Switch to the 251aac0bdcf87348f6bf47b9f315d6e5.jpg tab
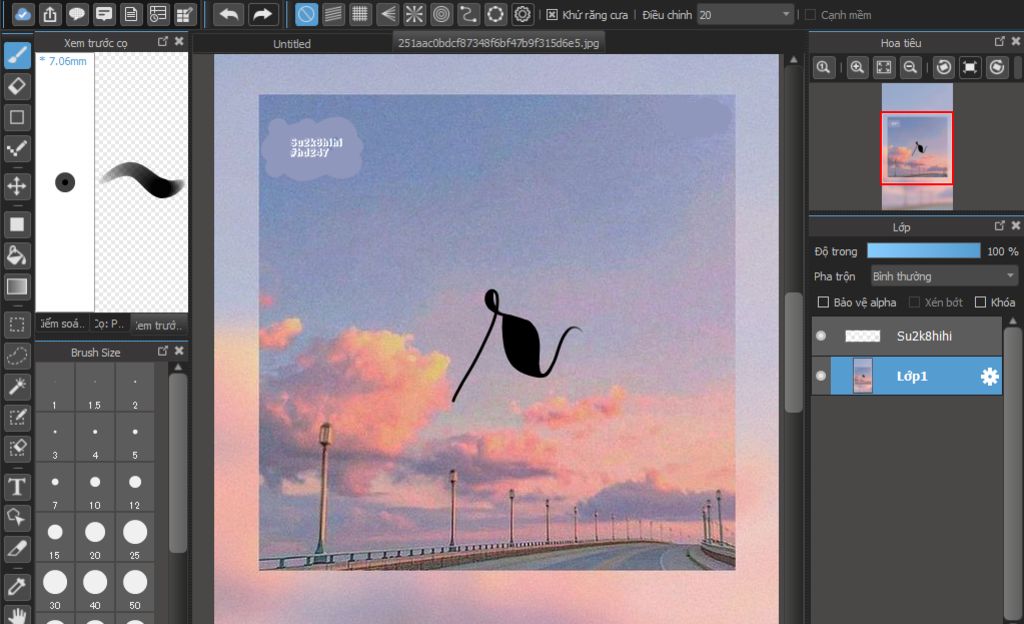The image size is (1024, 624). pyautogui.click(x=498, y=43)
